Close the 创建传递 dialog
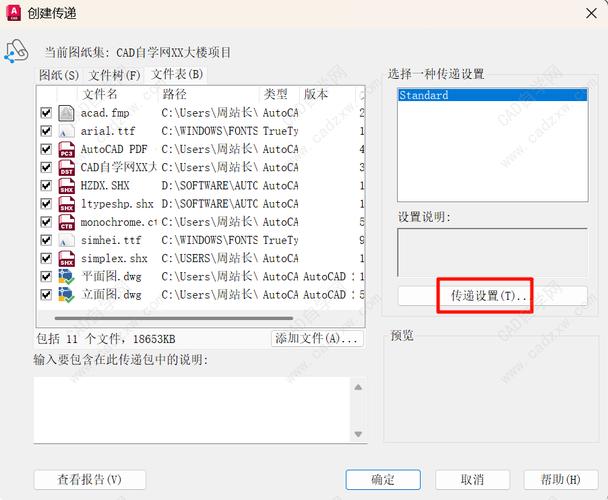Image resolution: width=608 pixels, height=500 pixels. tap(591, 14)
